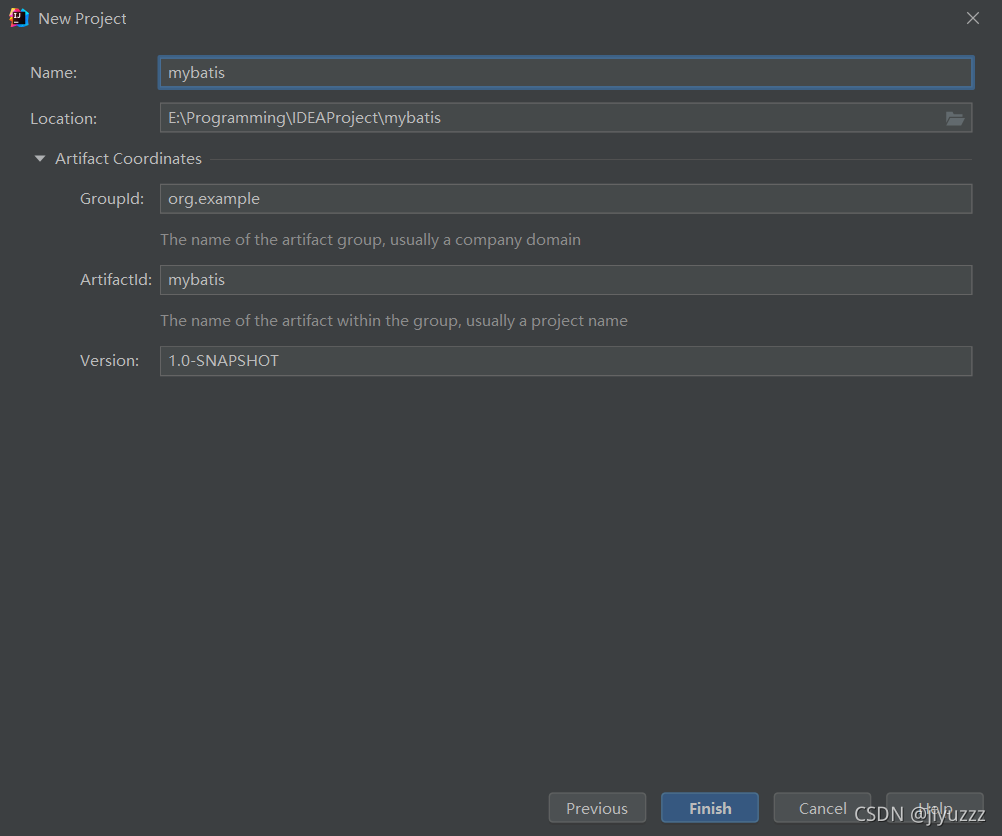Click the Version field 1.0-SNAPSHOT
Image resolution: width=1002 pixels, height=836 pixels.
tap(566, 361)
